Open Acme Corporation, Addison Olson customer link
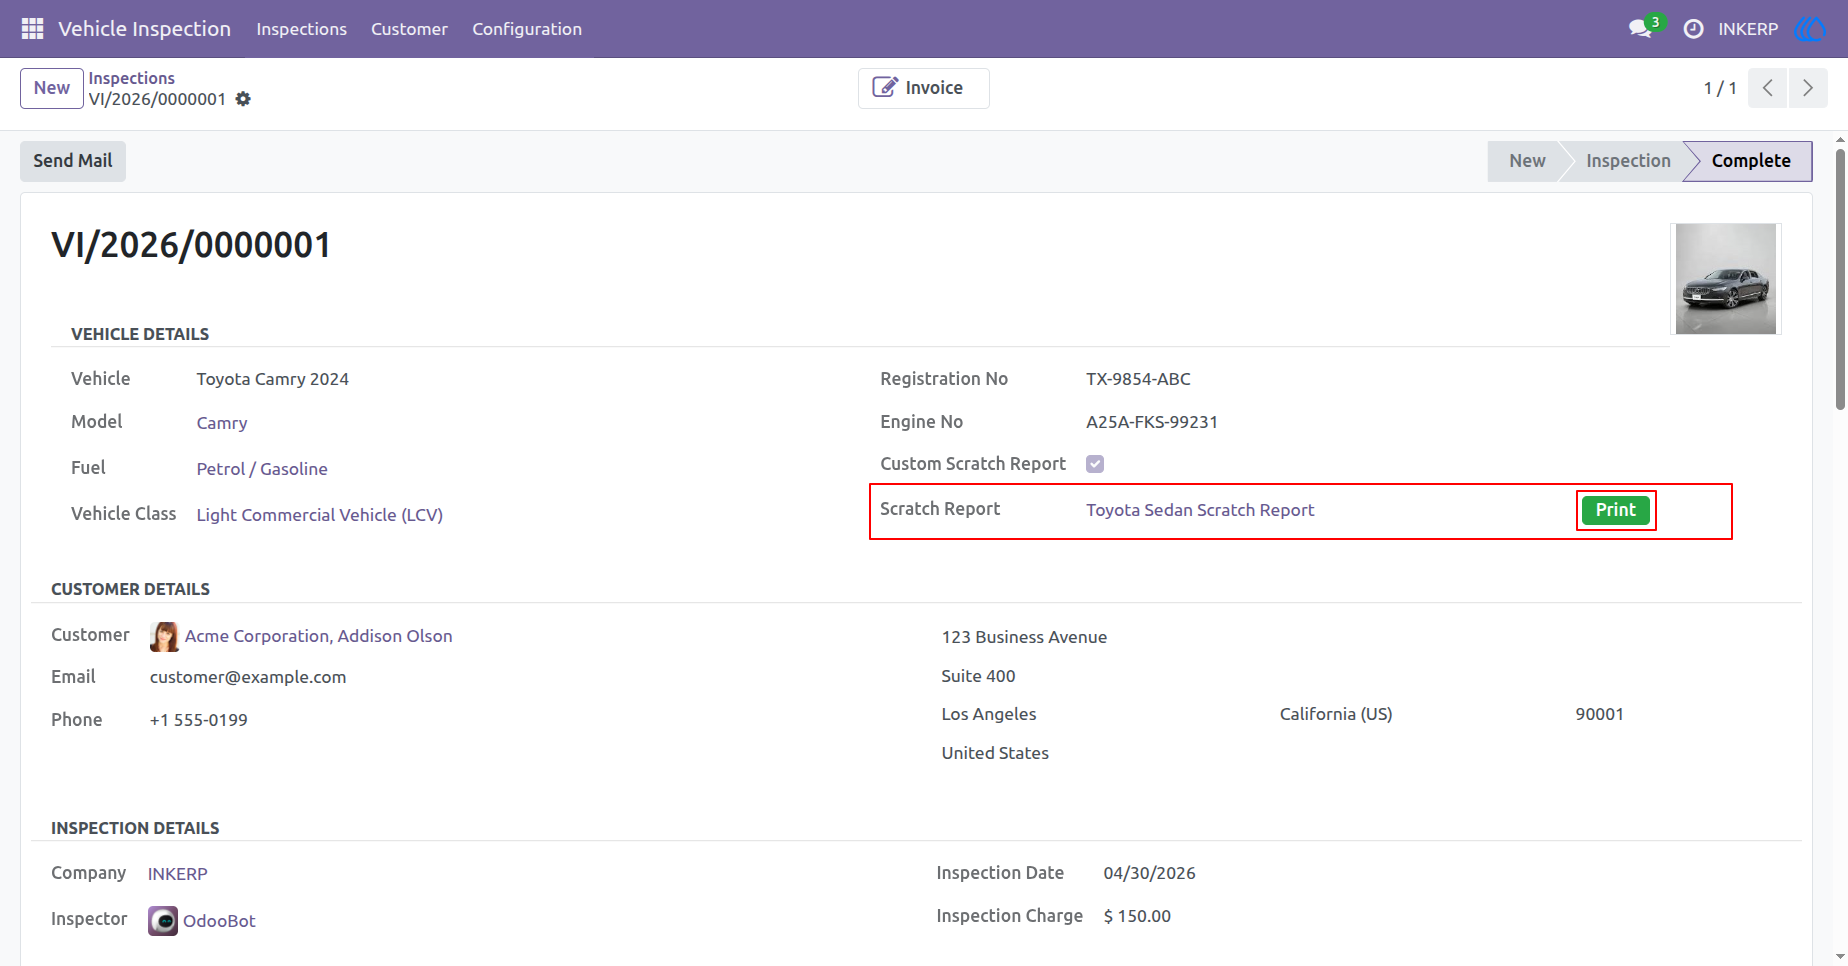This screenshot has height=966, width=1848. point(318,636)
